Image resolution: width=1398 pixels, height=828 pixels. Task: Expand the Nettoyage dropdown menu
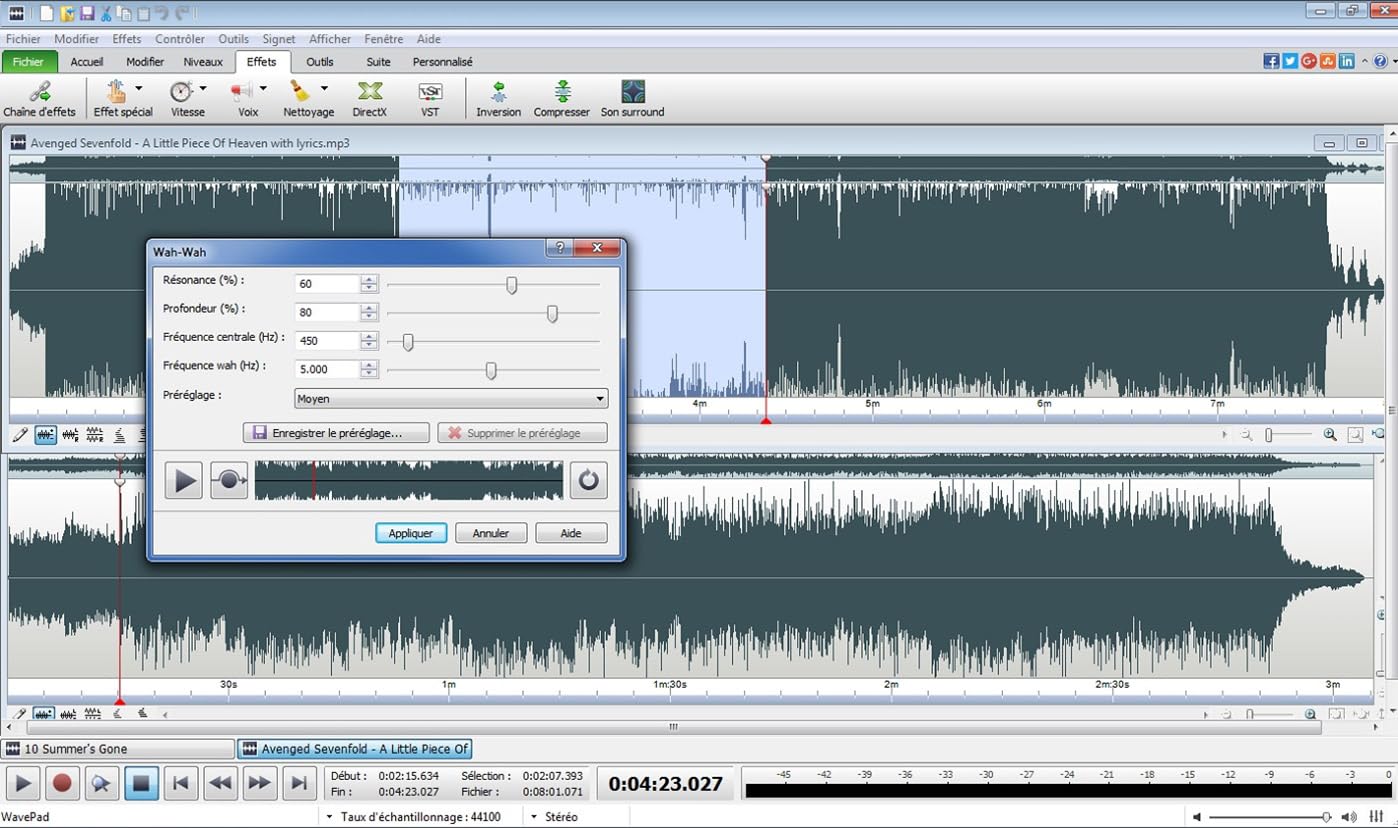324,89
